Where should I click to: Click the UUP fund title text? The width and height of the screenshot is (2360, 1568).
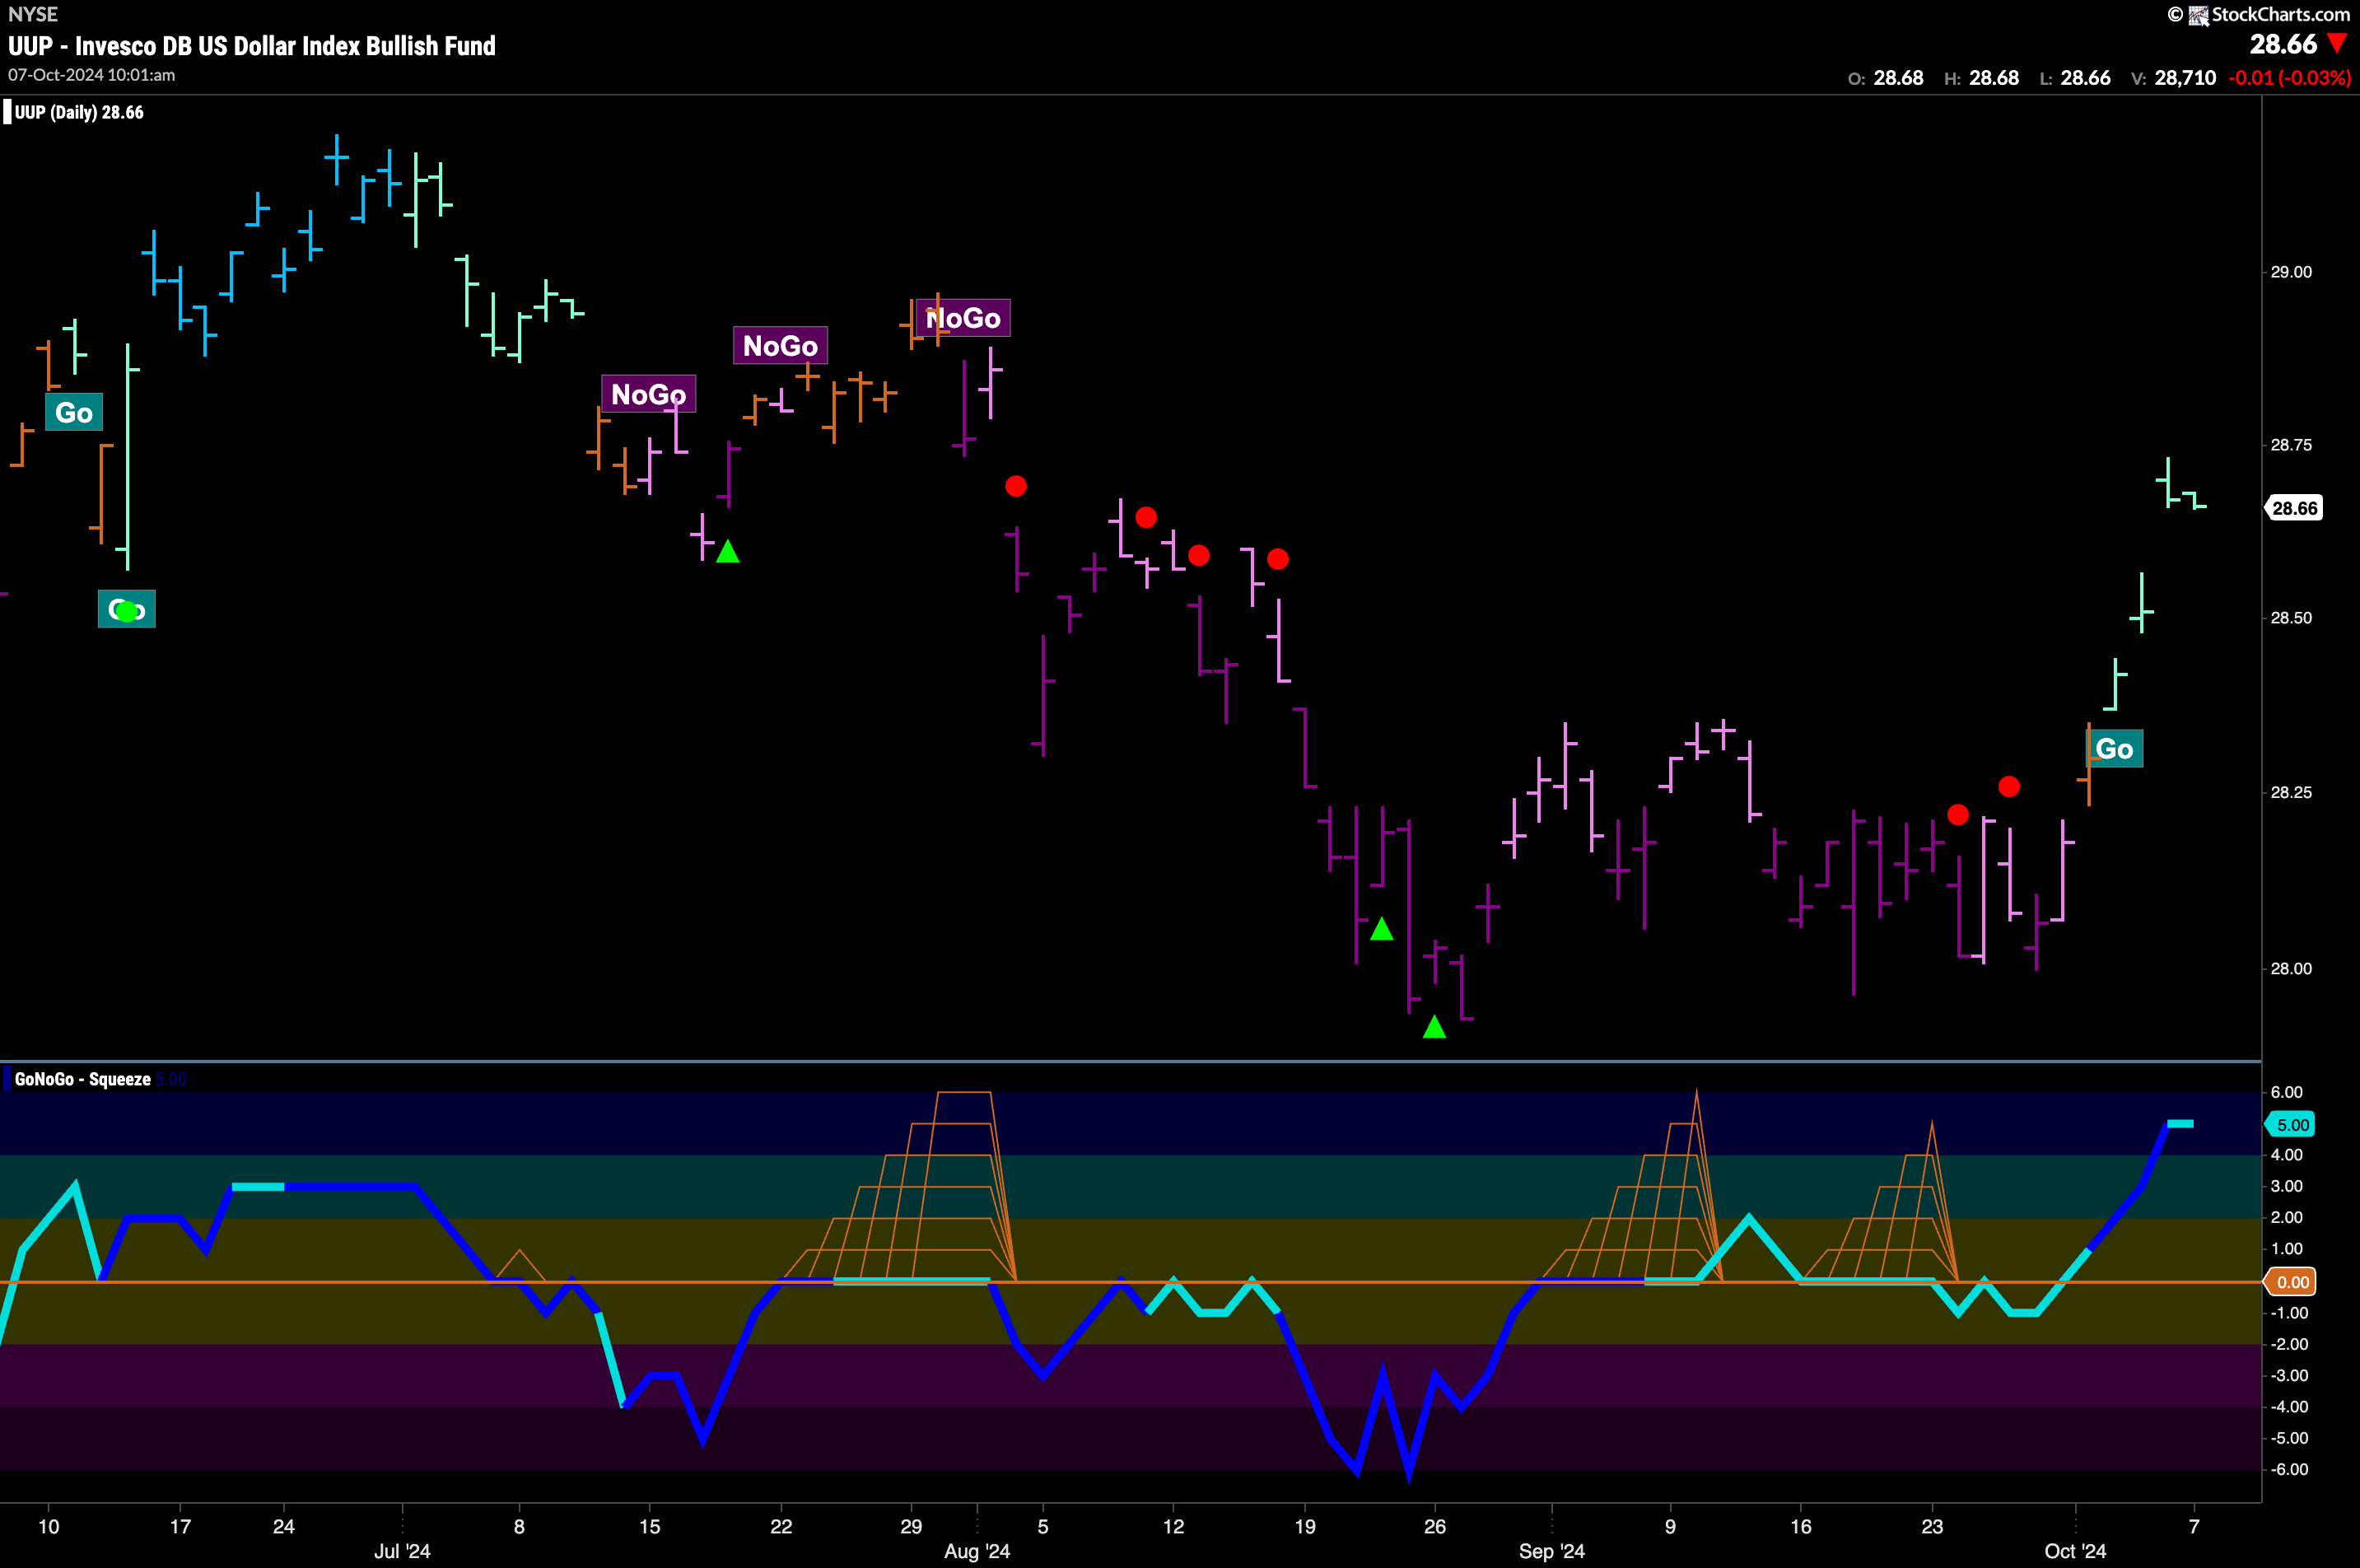click(252, 46)
